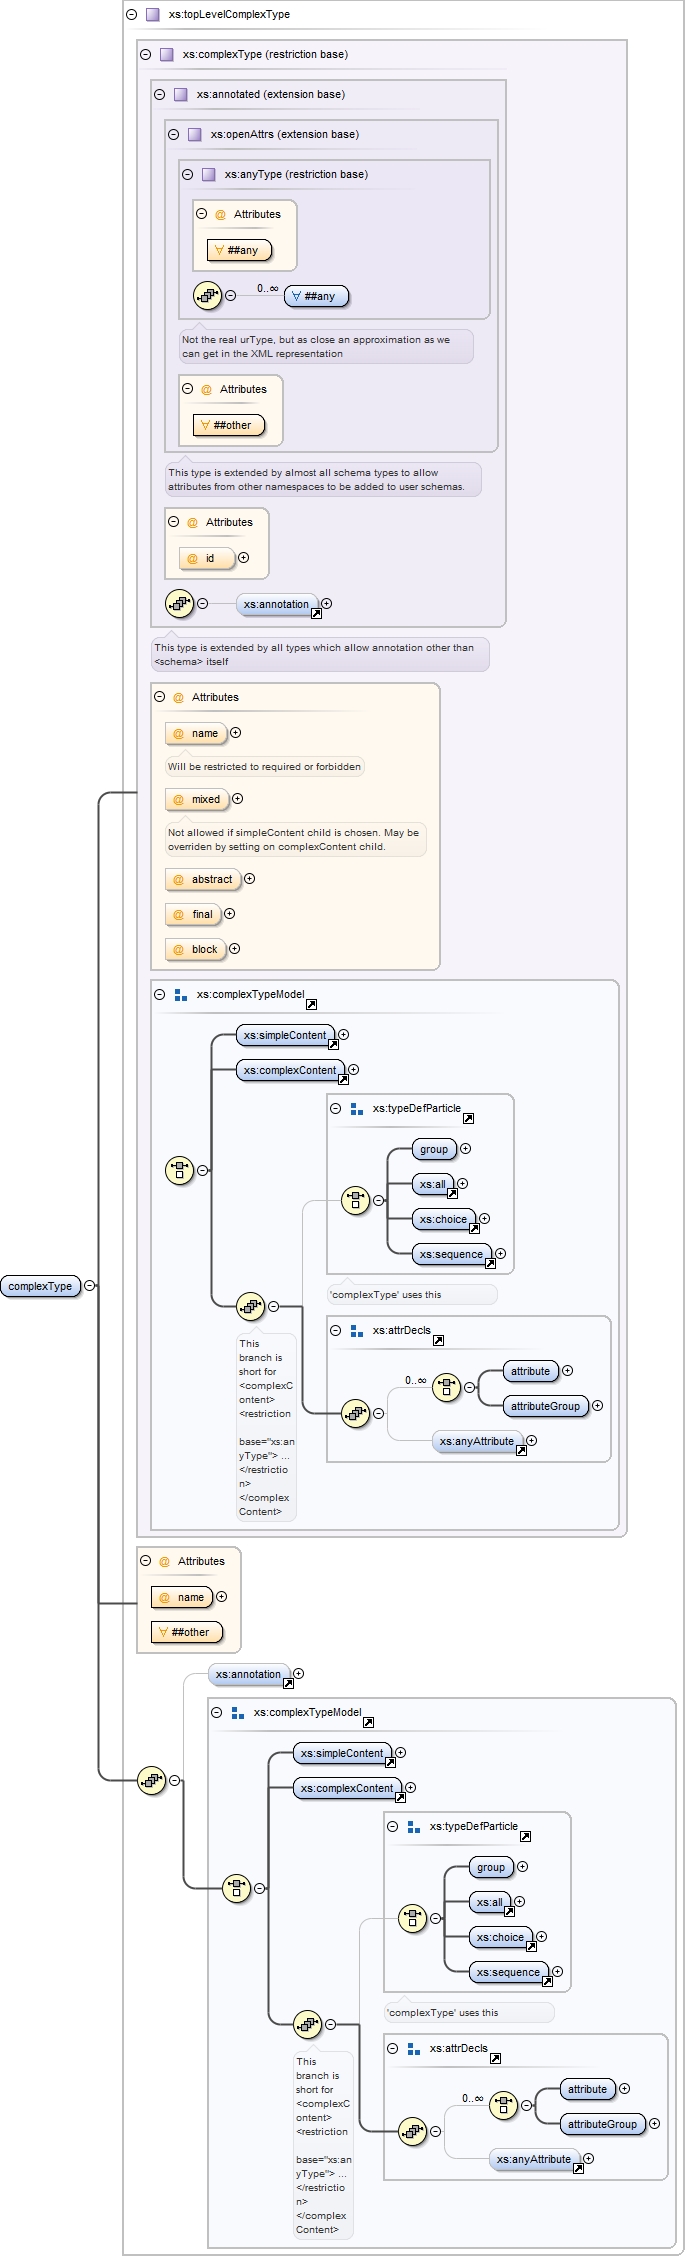Click the link arrow beside xs:complexTypeModel title in the restriction base

click(311, 1004)
